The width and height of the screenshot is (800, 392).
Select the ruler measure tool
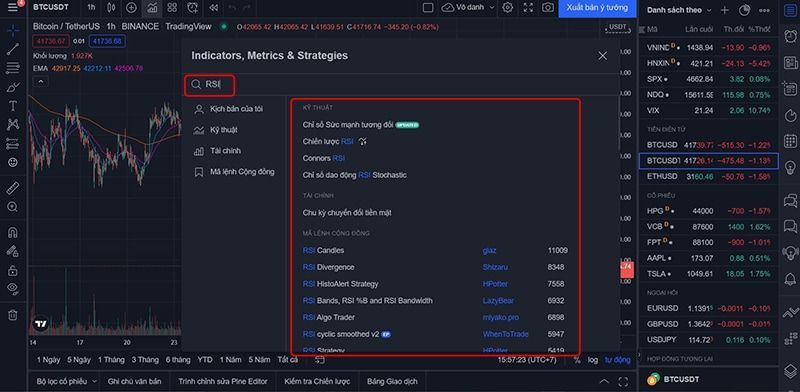13,188
